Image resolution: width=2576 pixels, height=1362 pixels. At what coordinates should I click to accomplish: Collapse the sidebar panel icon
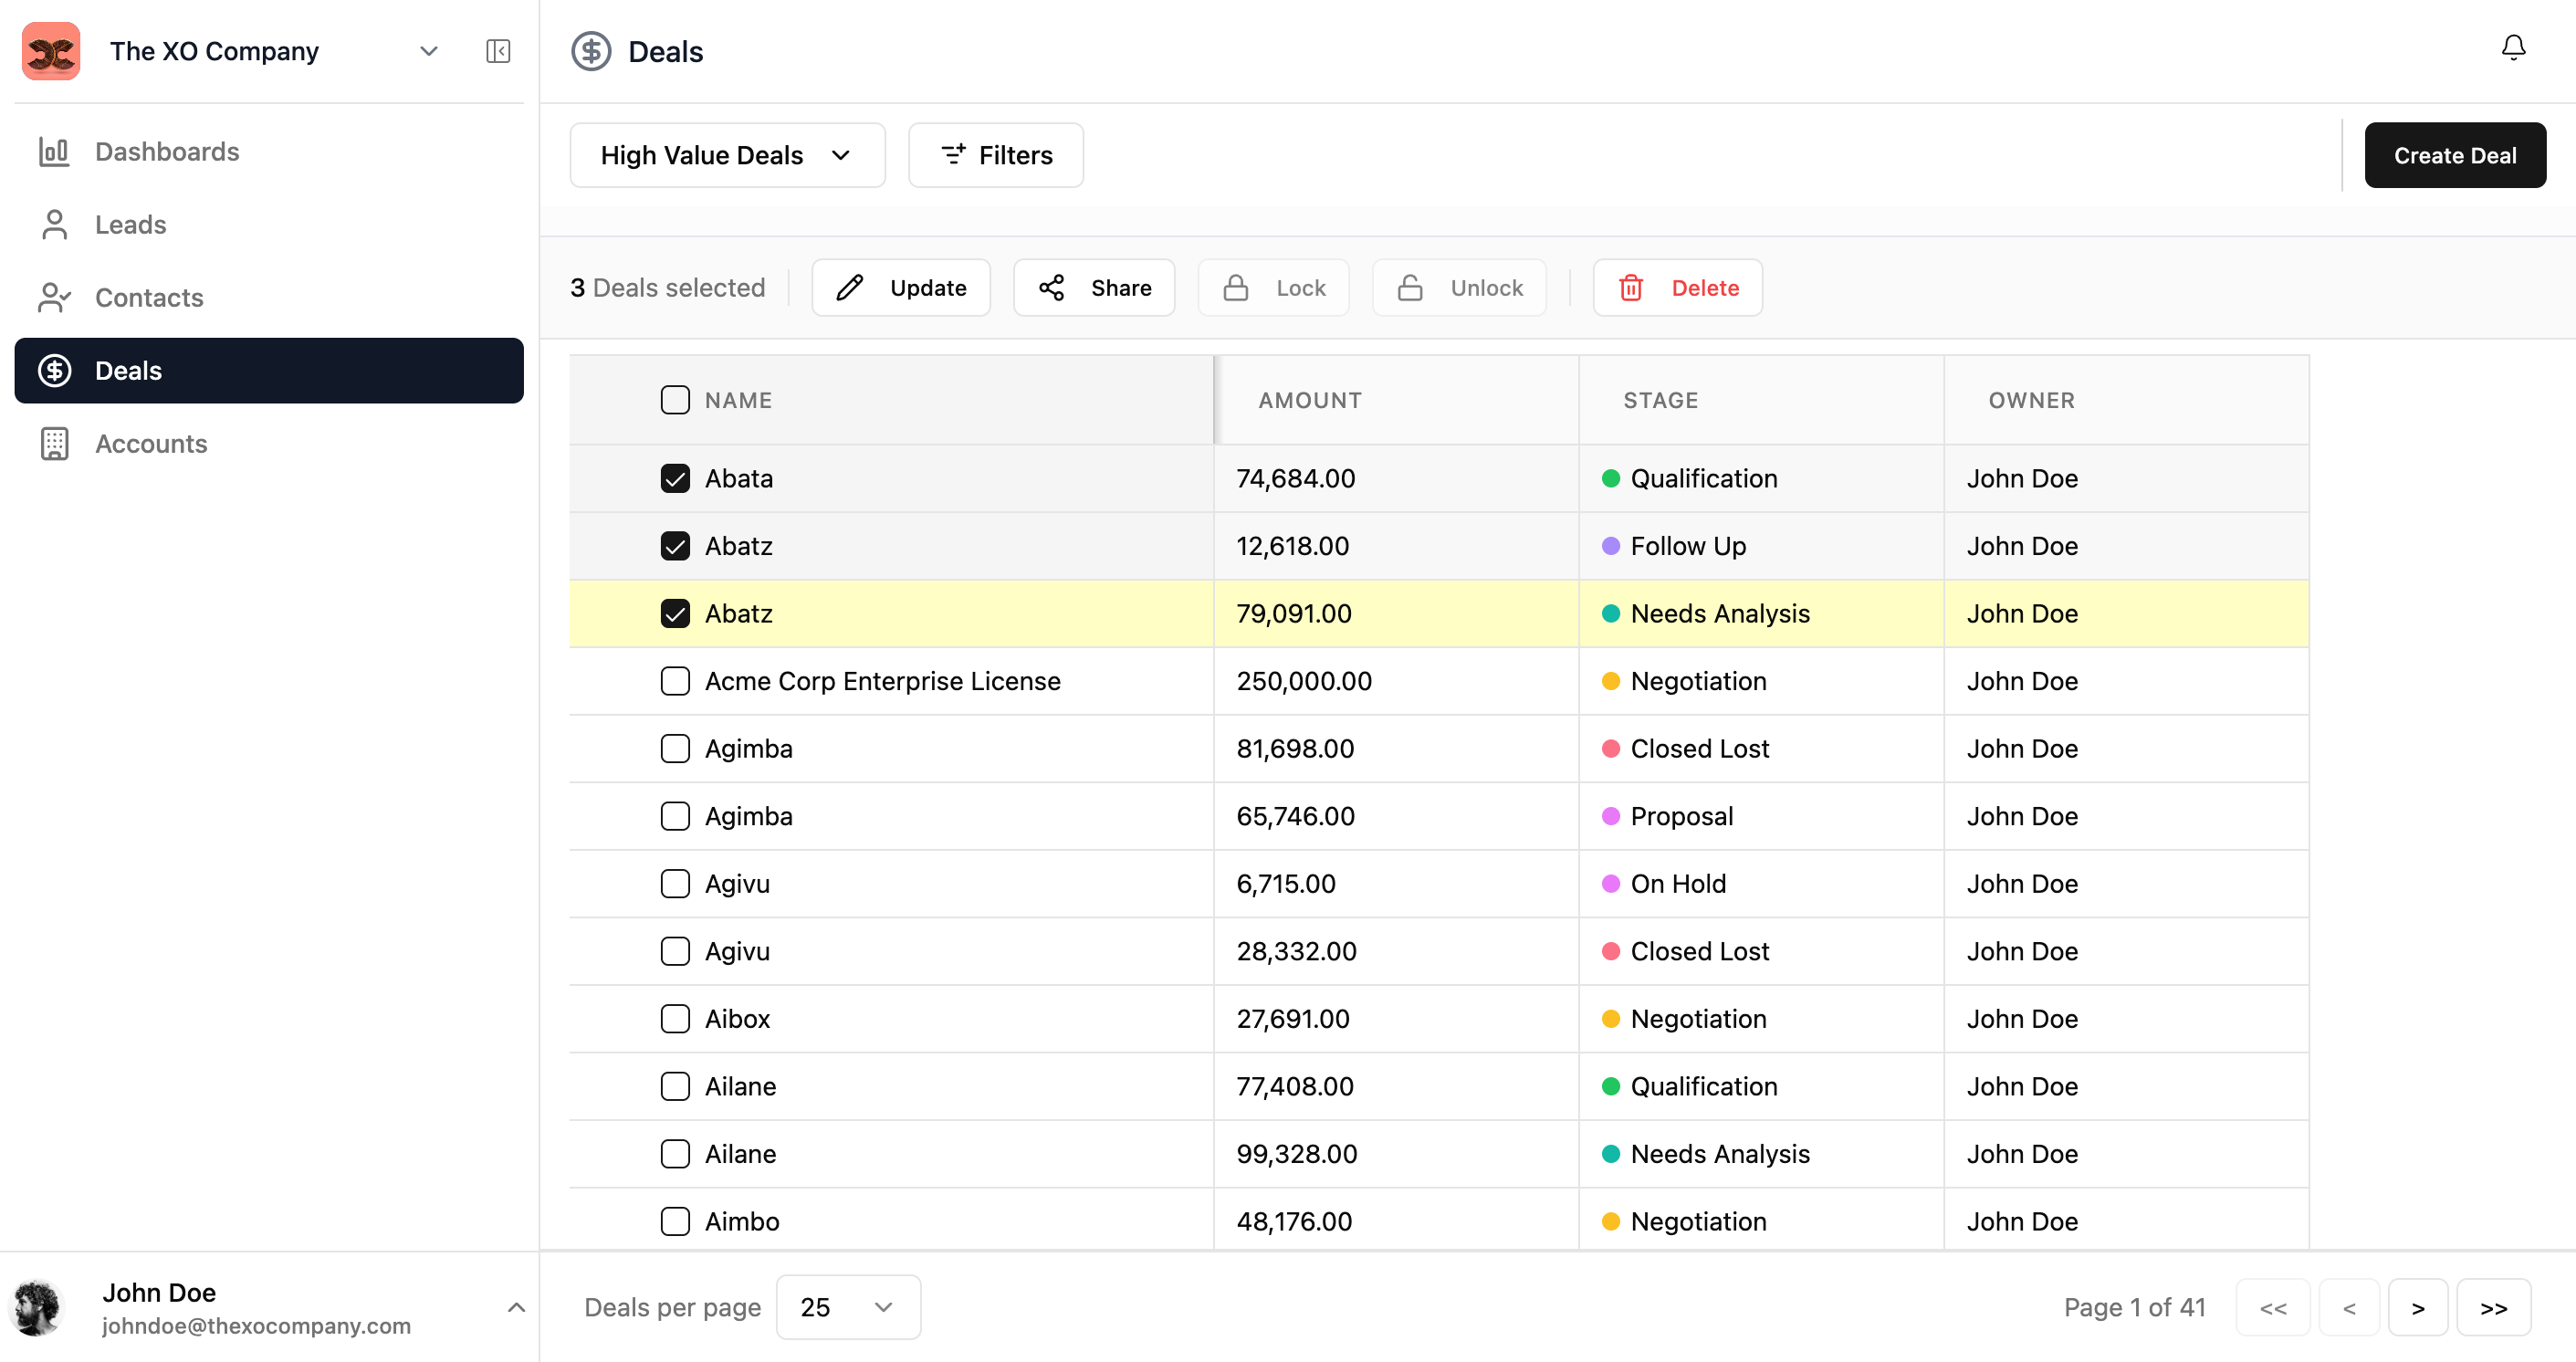498,51
